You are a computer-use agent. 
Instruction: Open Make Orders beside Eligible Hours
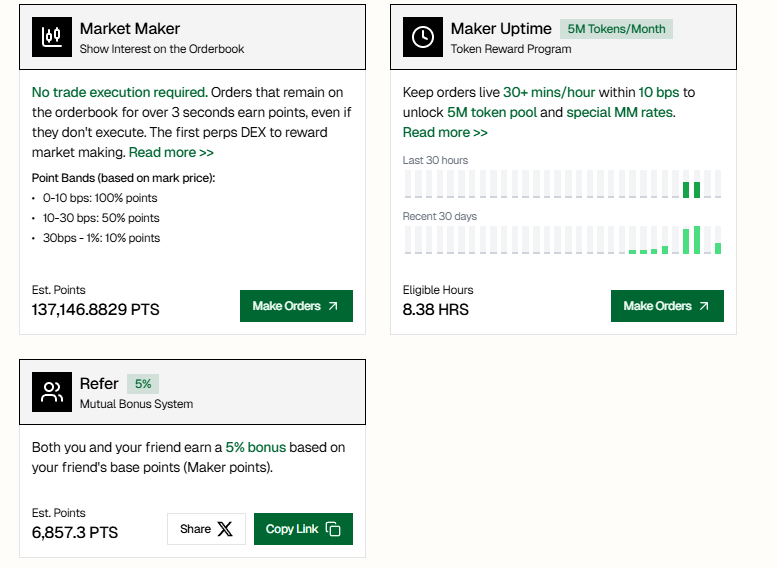click(667, 306)
